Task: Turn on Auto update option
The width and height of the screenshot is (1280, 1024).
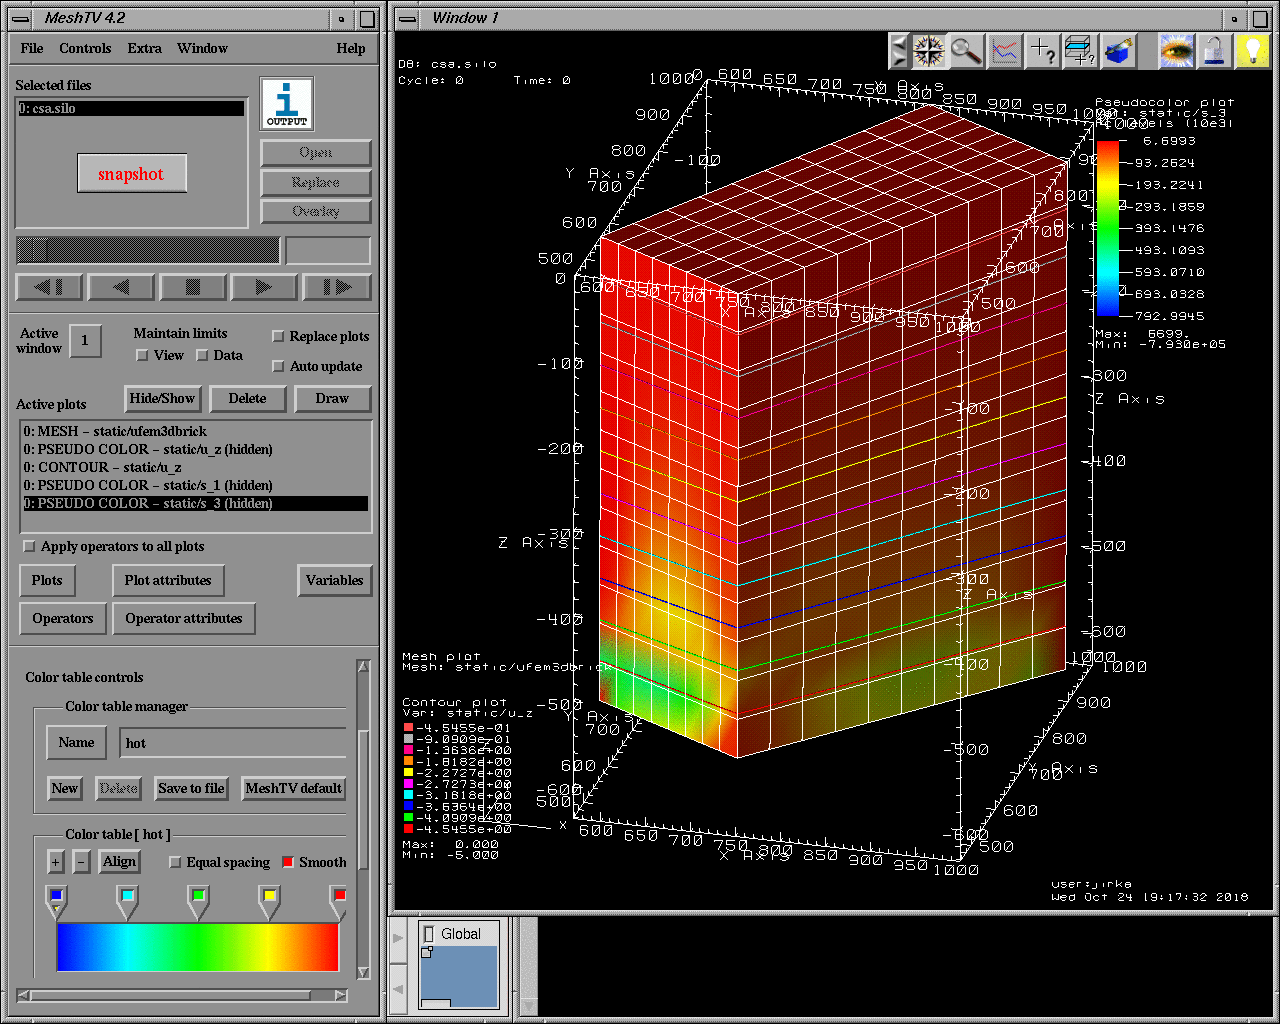Action: pyautogui.click(x=279, y=367)
